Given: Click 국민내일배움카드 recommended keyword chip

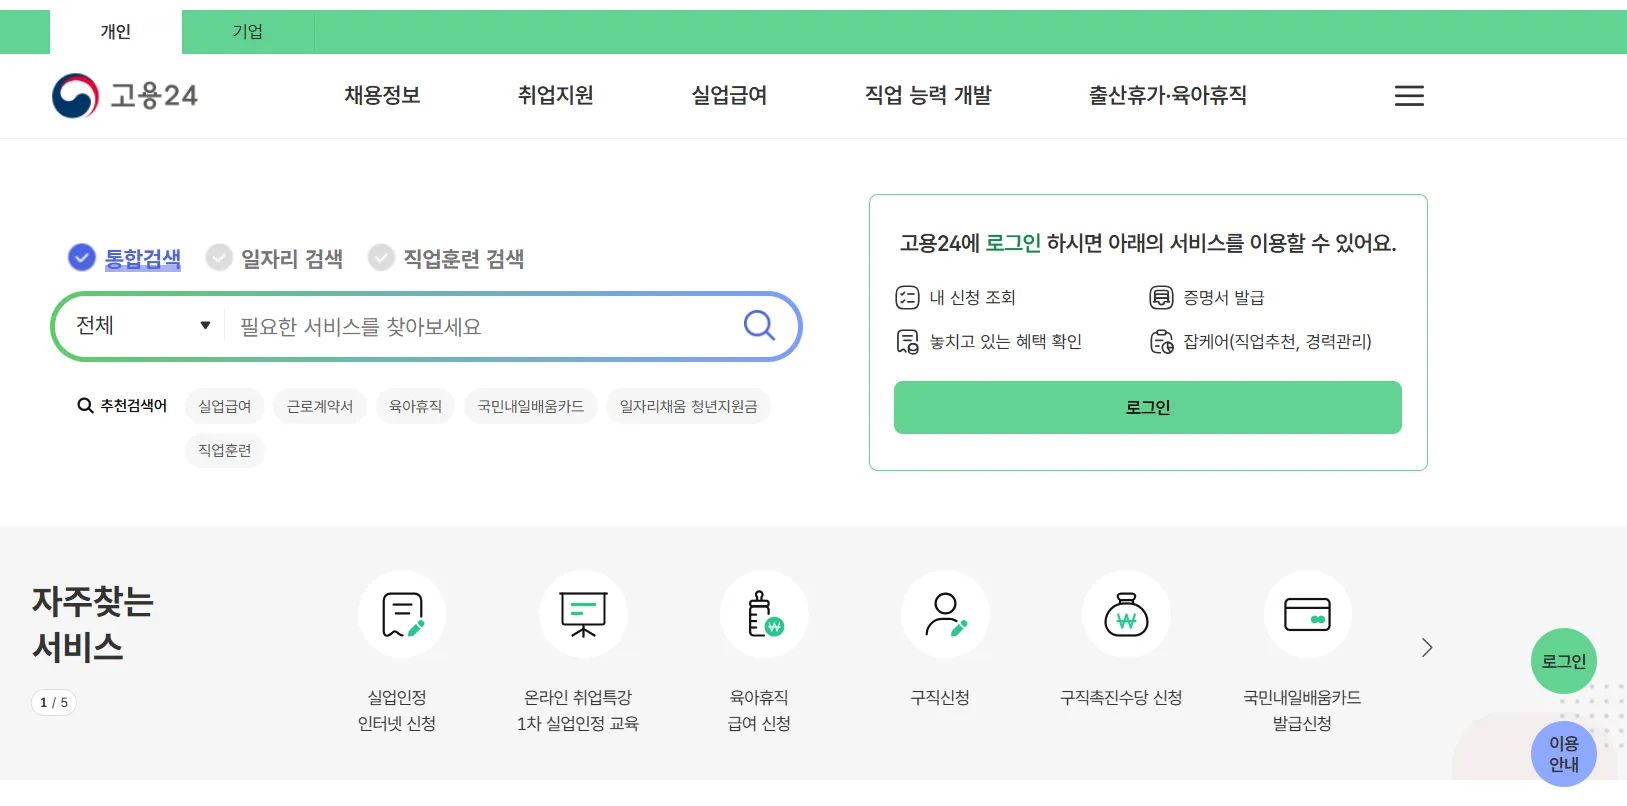Looking at the screenshot, I should [531, 406].
